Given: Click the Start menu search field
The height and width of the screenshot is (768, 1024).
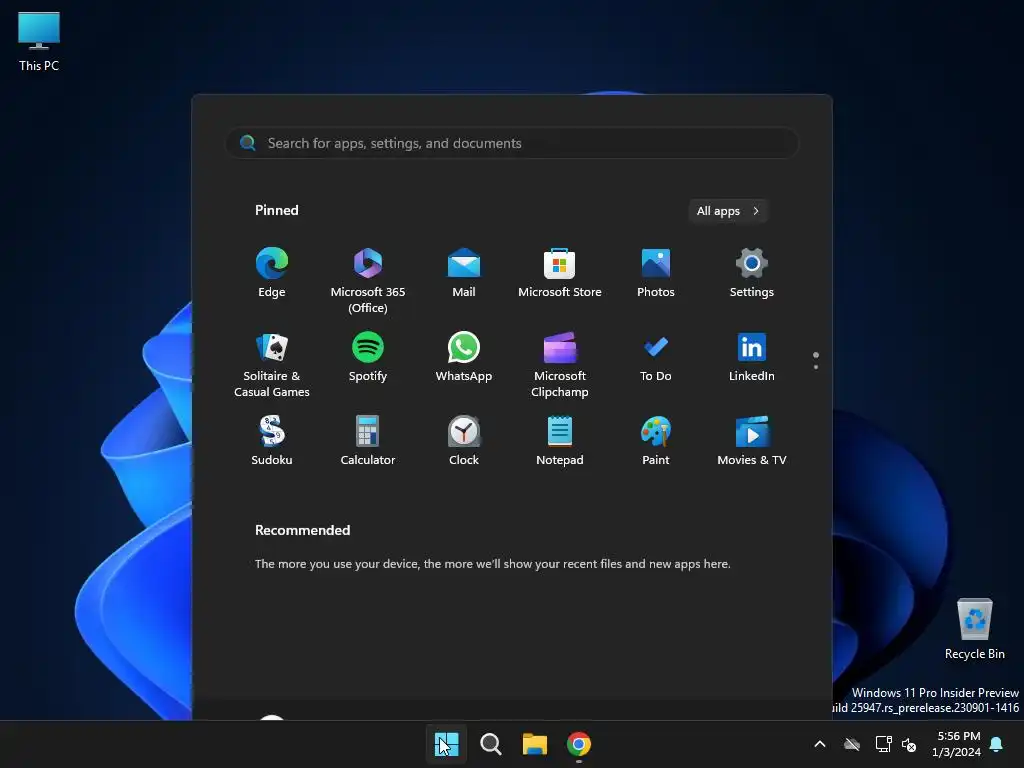Looking at the screenshot, I should (x=512, y=143).
